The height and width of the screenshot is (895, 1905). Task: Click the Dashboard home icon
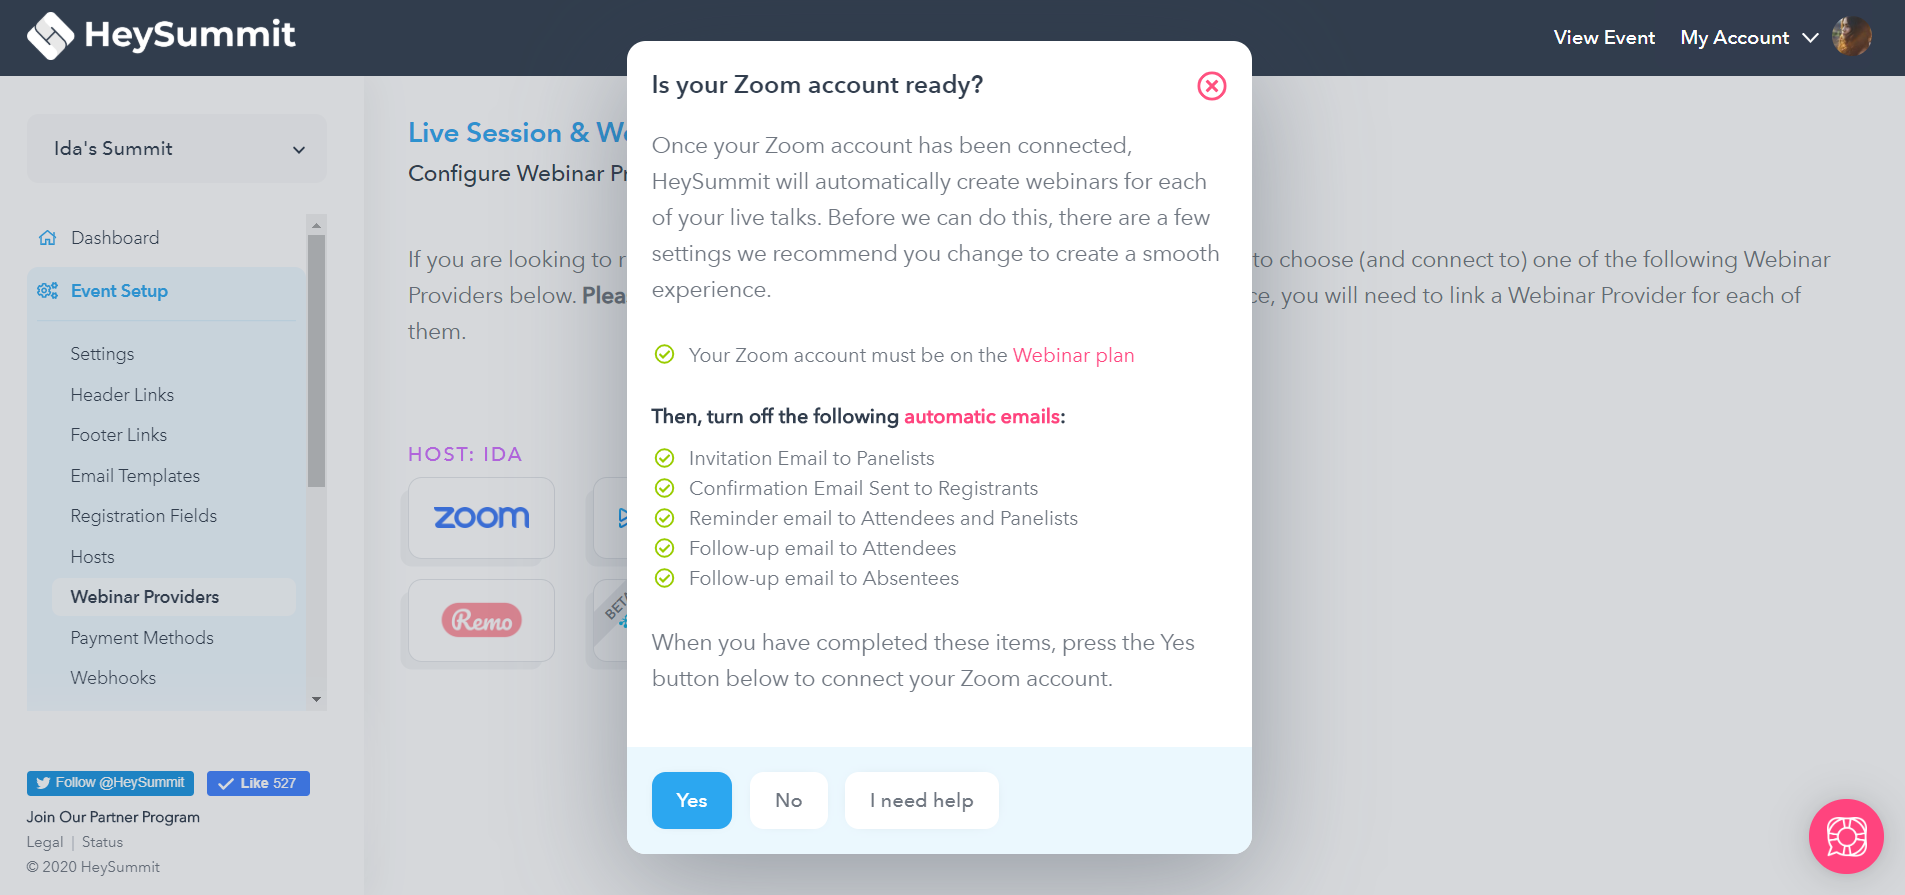47,238
